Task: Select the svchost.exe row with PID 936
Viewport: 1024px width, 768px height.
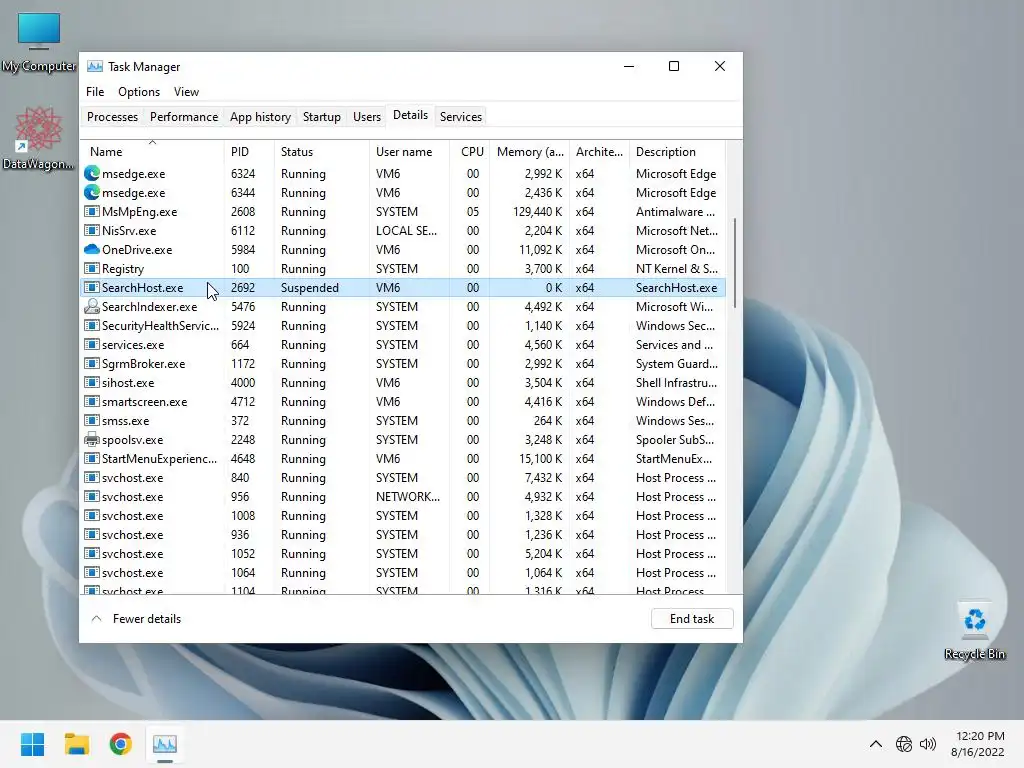Action: (x=403, y=534)
